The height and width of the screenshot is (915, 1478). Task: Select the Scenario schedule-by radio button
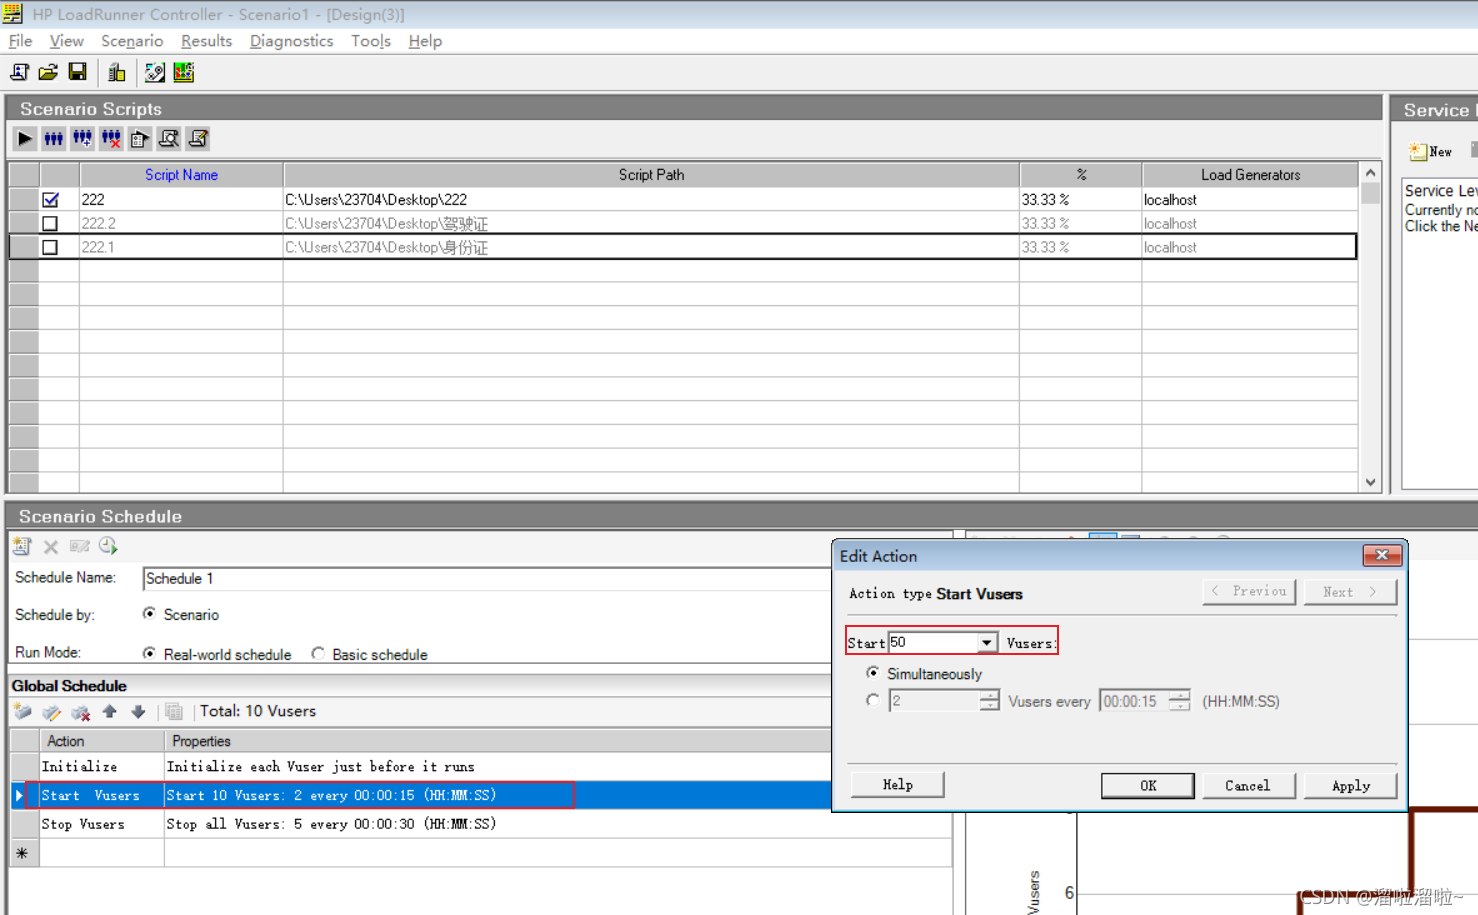click(x=149, y=614)
